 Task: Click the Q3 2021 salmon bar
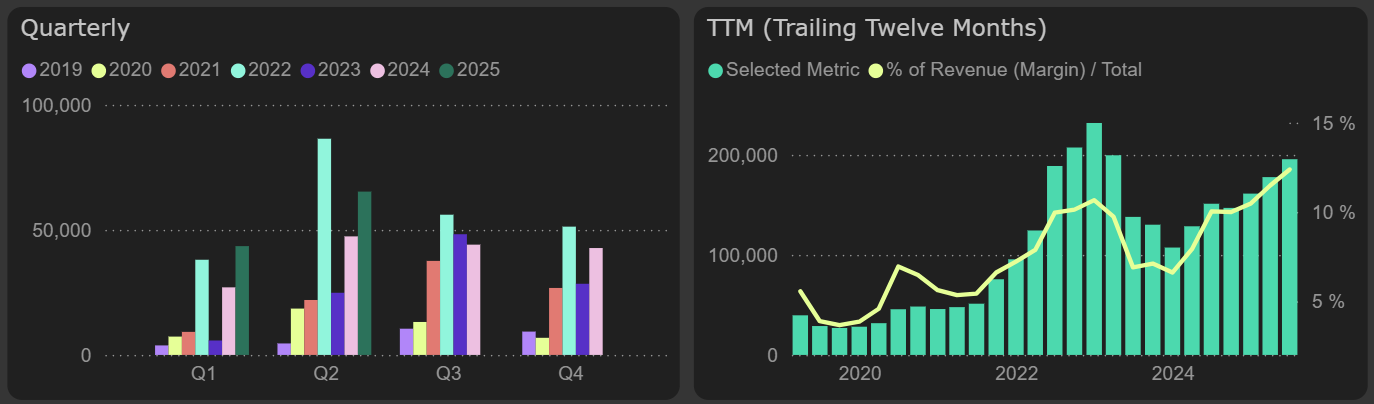coord(433,308)
